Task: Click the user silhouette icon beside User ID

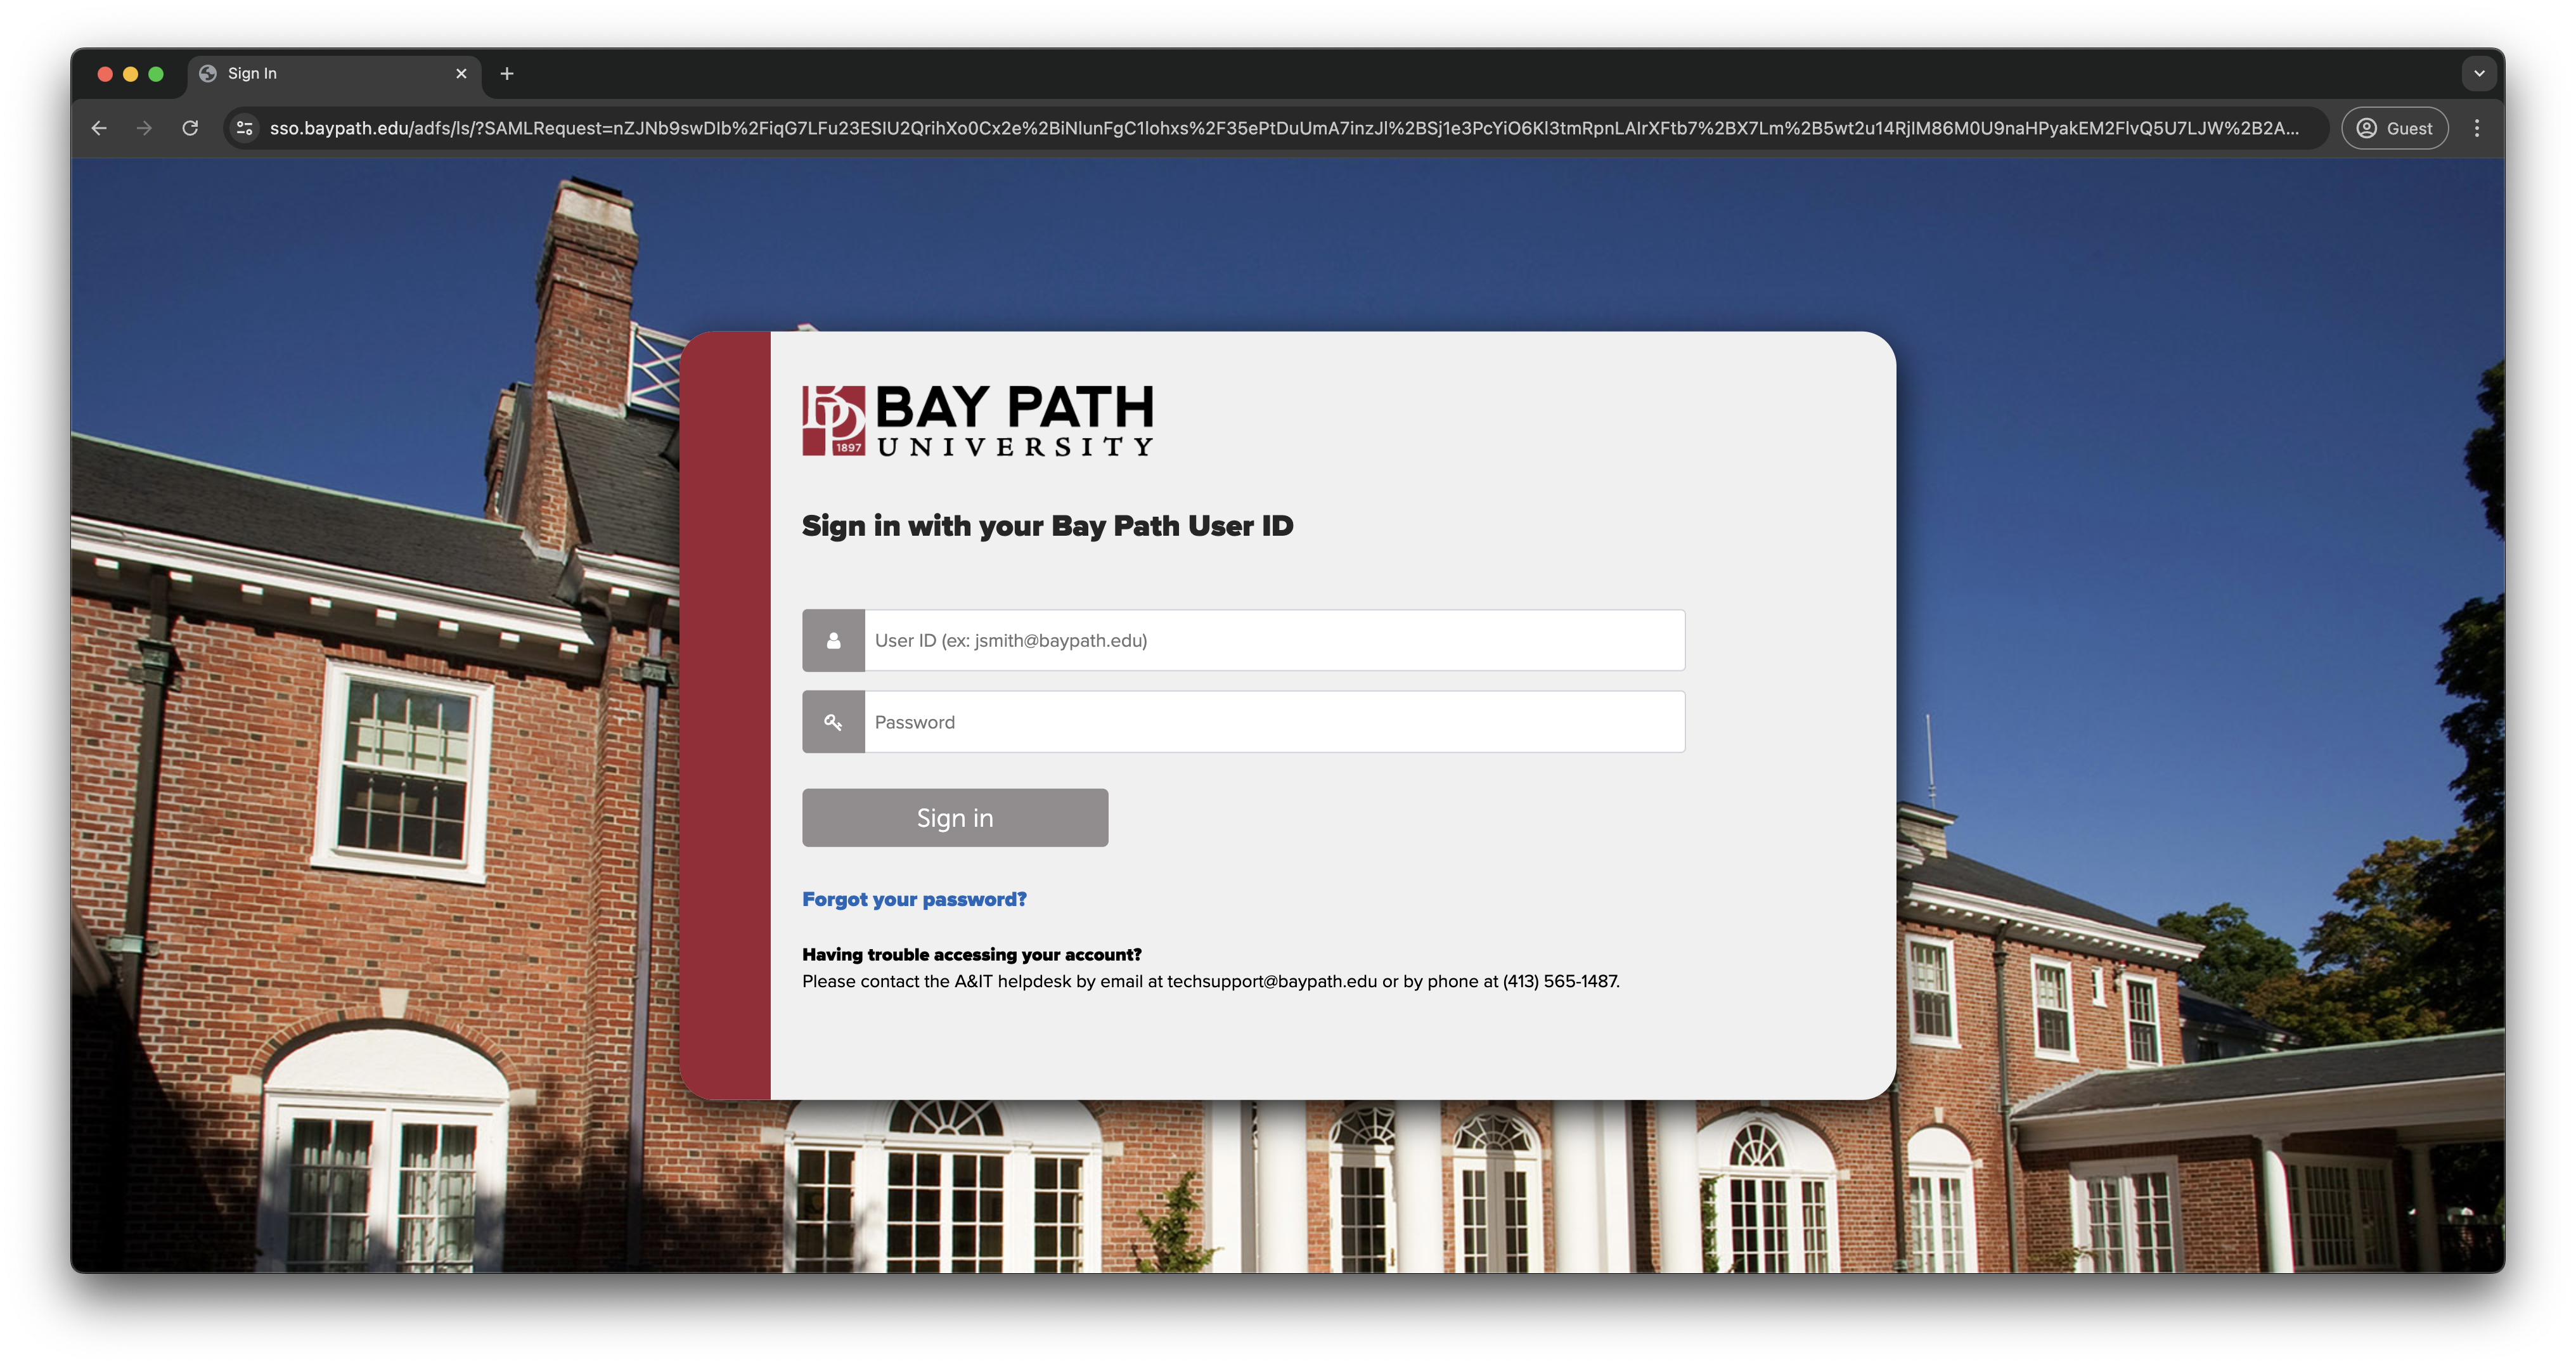Action: point(833,640)
